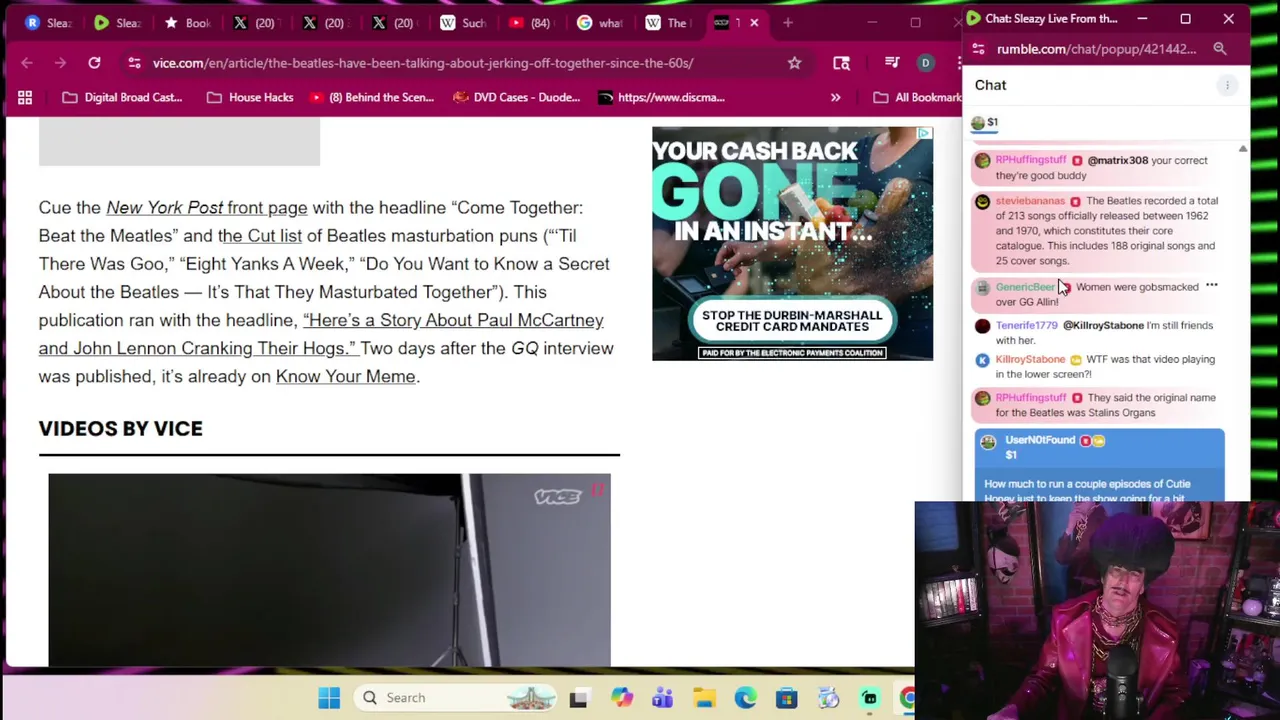Open Microsoft Edge from taskbar
This screenshot has height=720, width=1280.
[x=746, y=698]
